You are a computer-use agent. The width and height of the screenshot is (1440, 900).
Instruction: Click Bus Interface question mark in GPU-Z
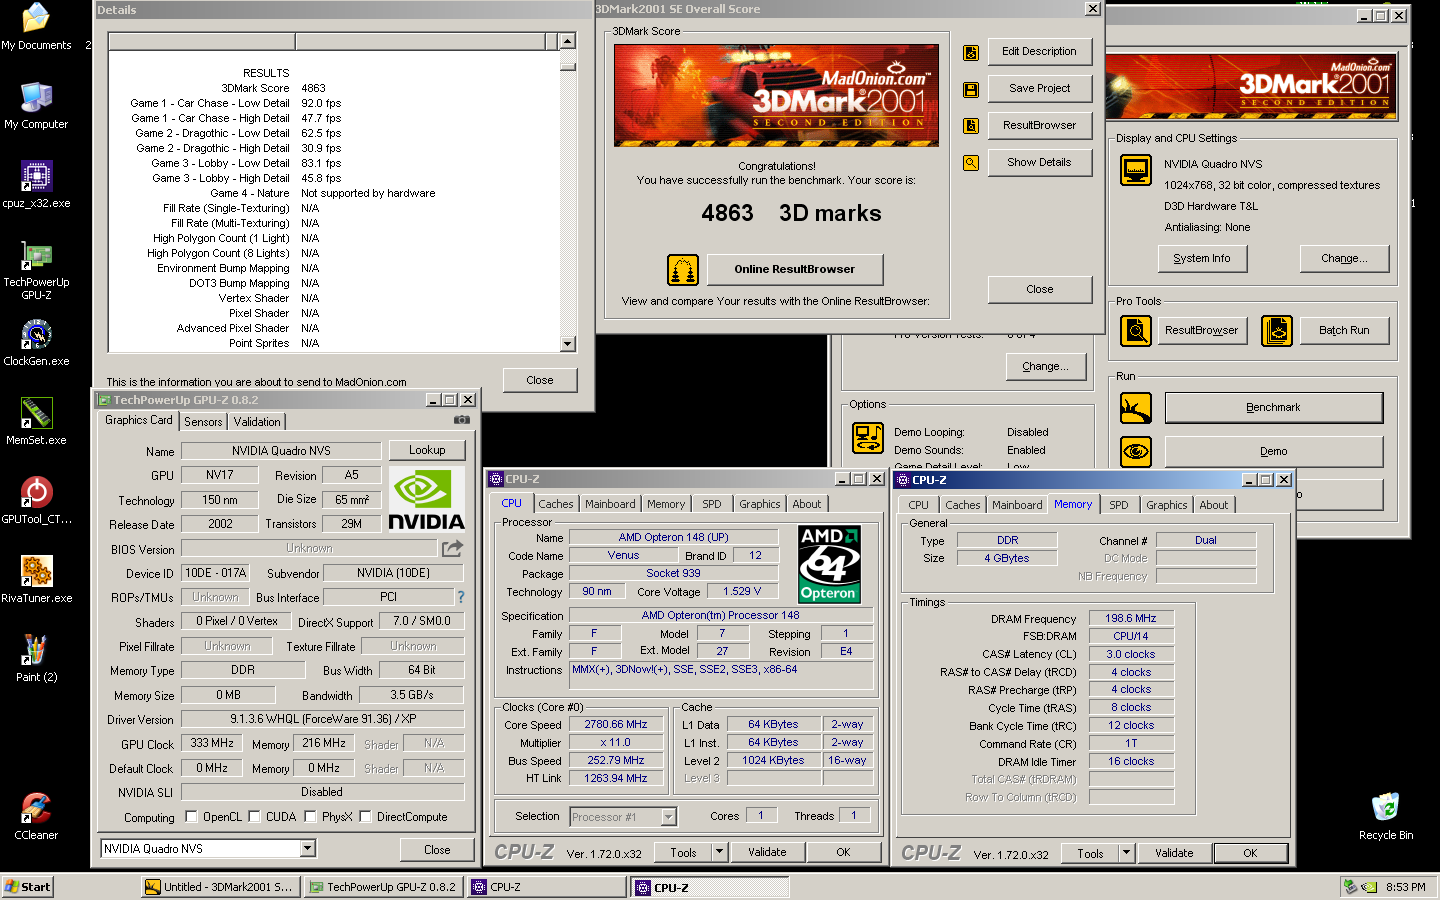tap(461, 597)
